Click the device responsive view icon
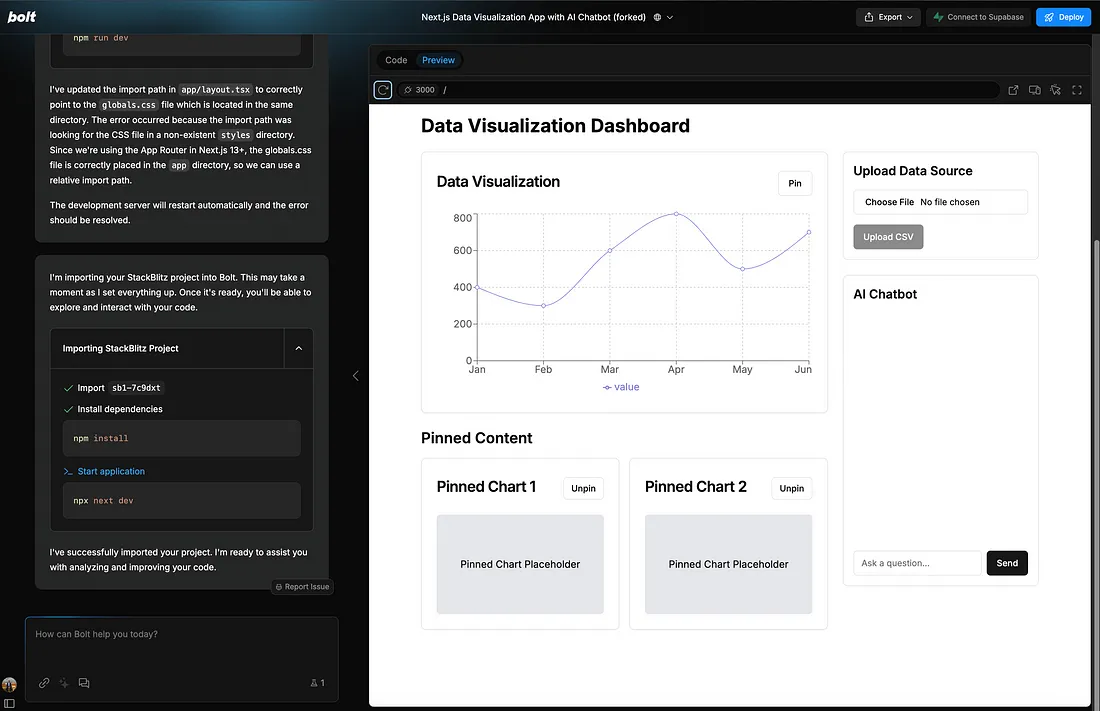The width and height of the screenshot is (1100, 711). coord(1035,90)
